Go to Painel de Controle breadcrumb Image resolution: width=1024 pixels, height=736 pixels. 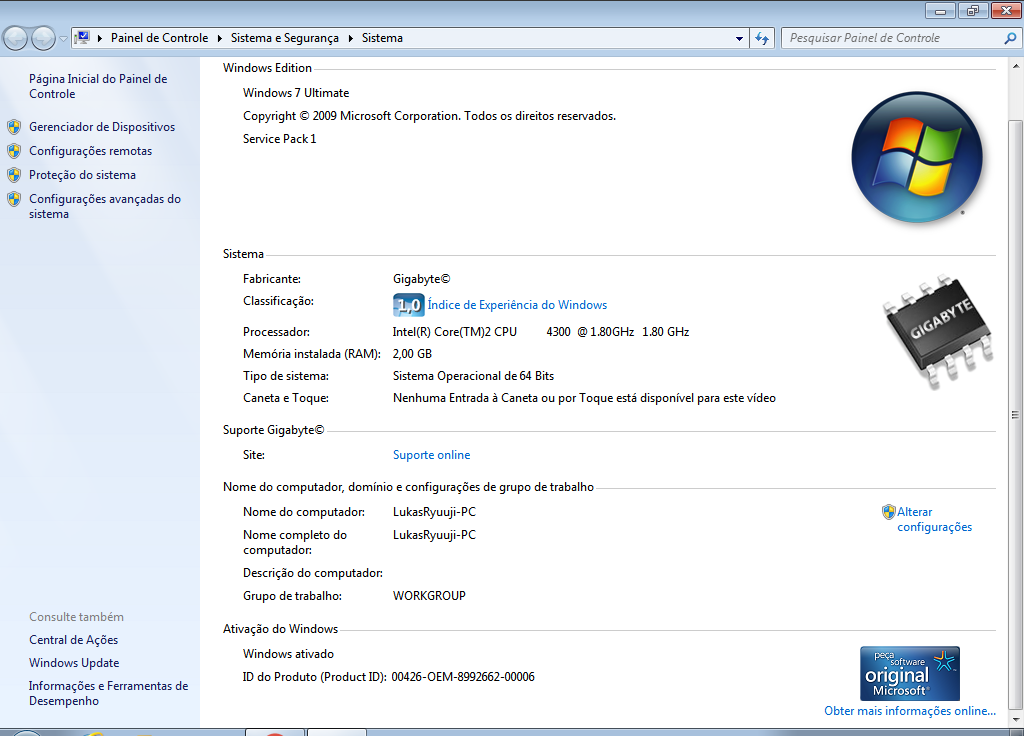pyautogui.click(x=159, y=38)
